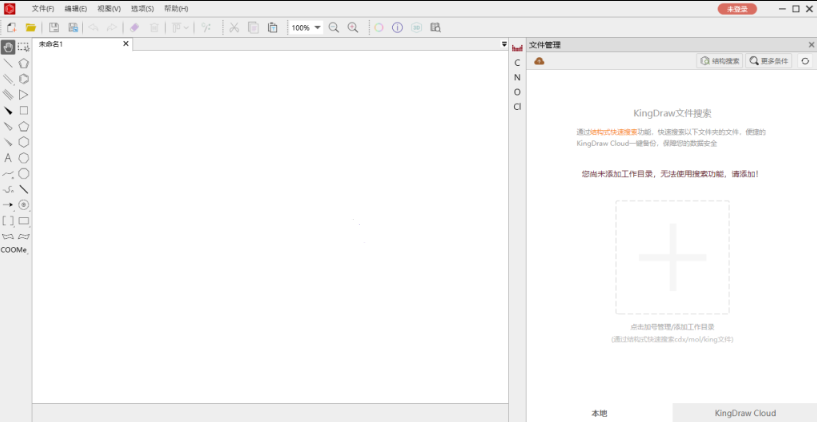Select the nitrogen 'N' atom button

517,77
